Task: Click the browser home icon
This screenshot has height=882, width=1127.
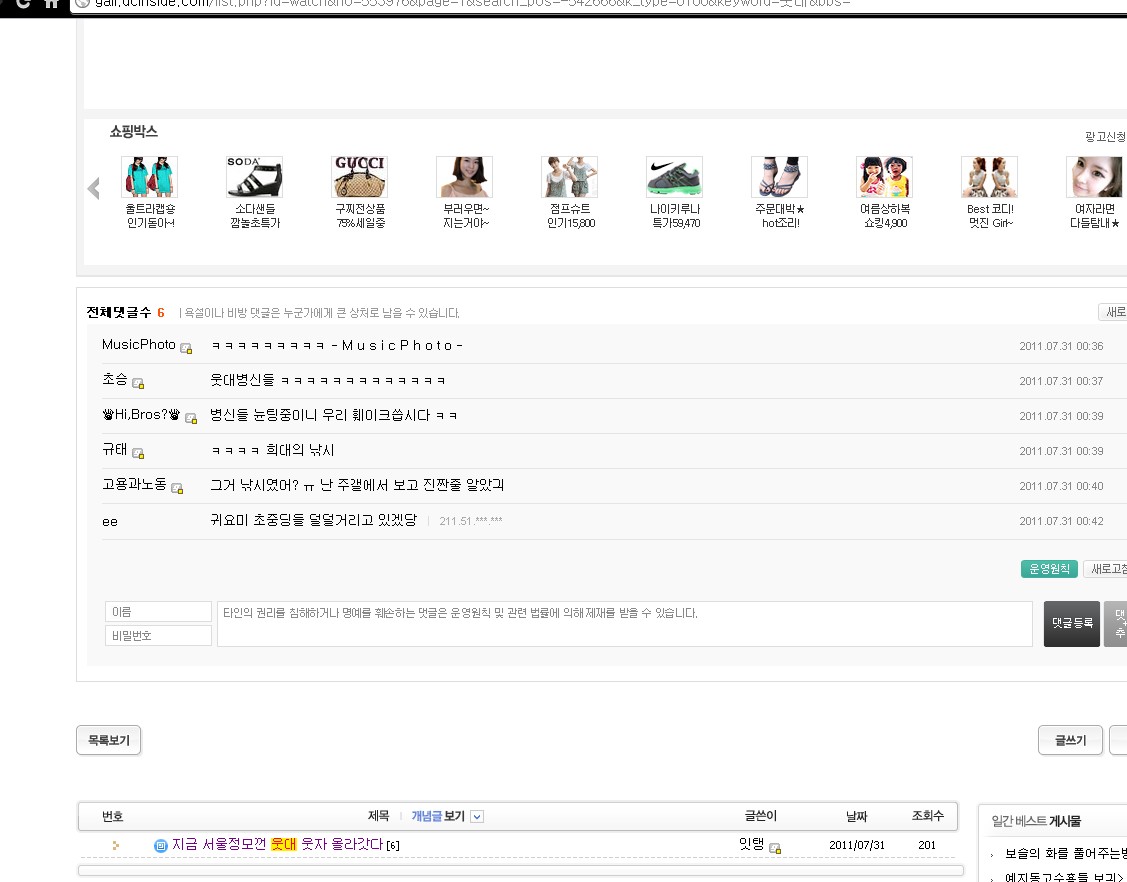Action: point(52,4)
